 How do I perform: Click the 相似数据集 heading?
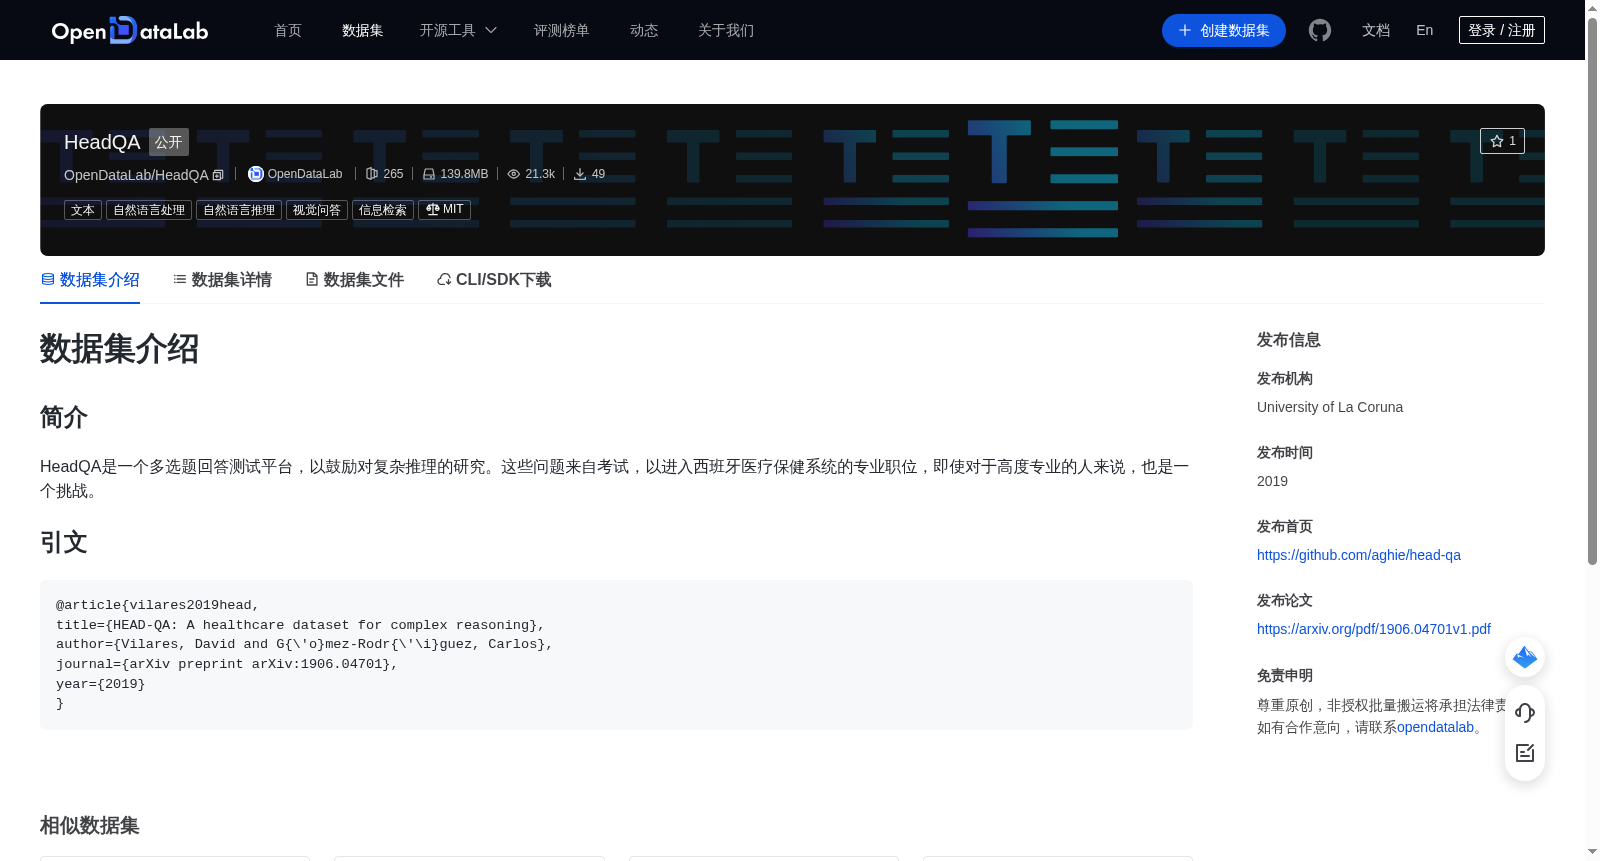coord(90,825)
